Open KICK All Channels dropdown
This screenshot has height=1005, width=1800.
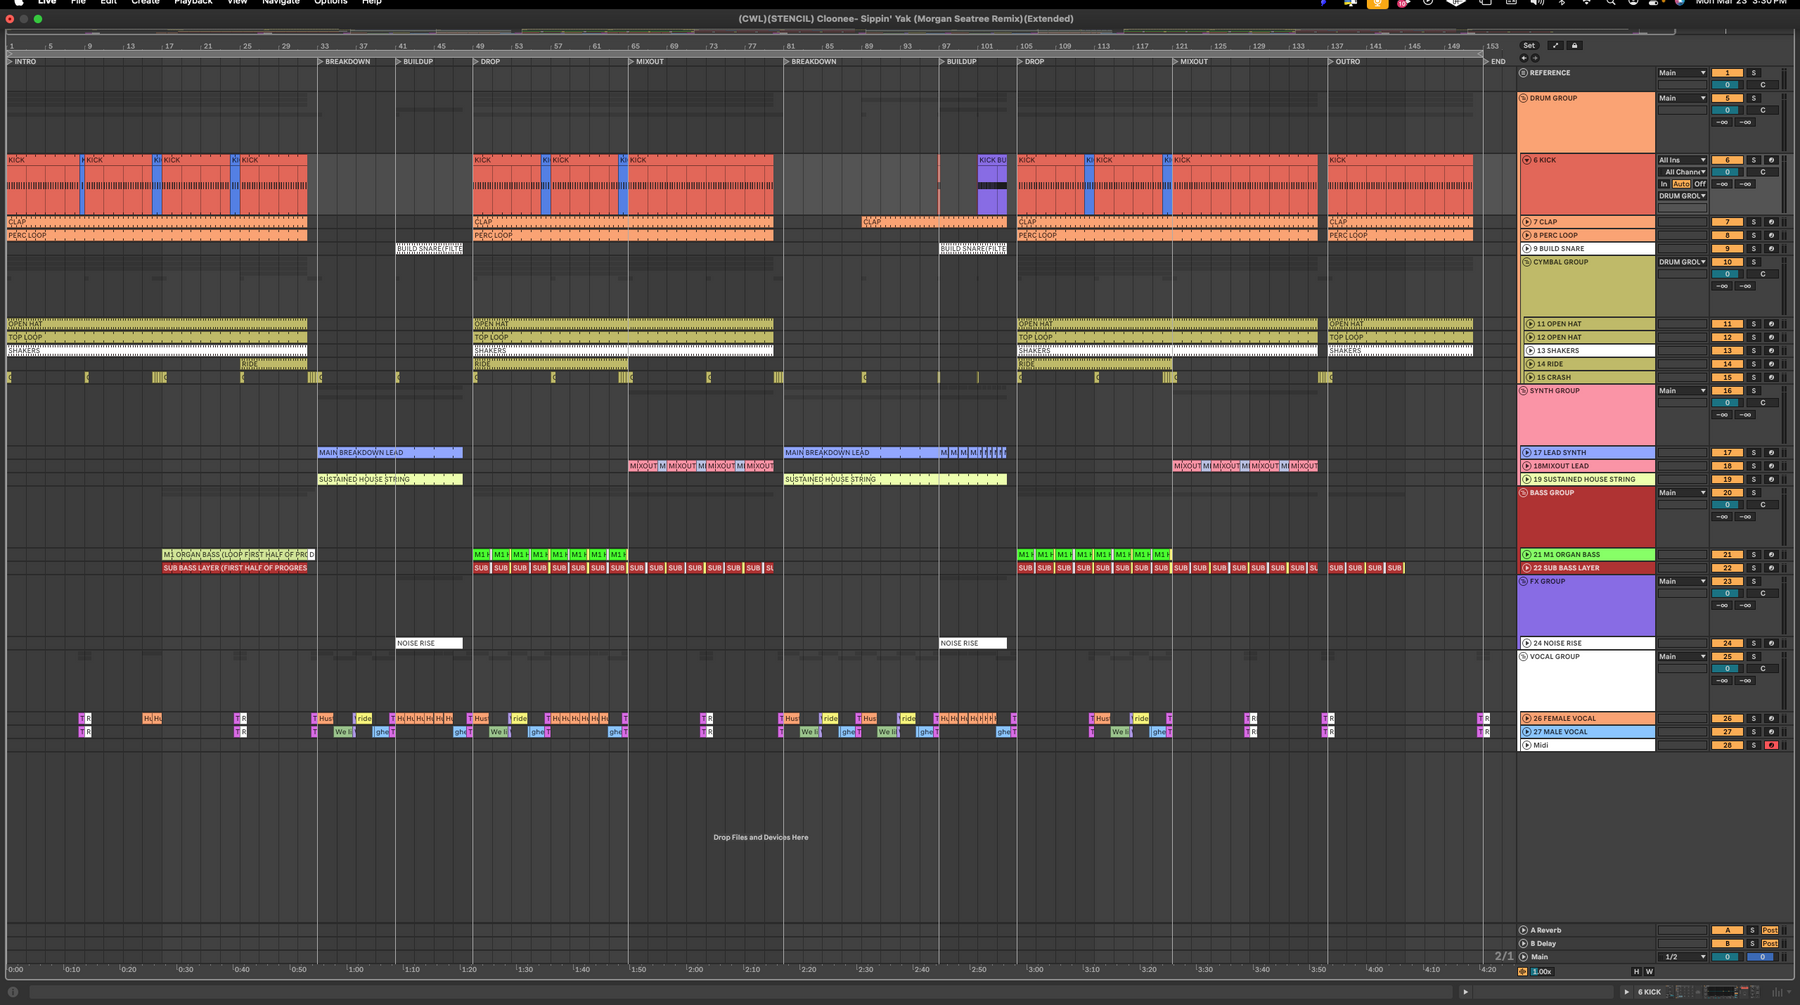(1684, 172)
